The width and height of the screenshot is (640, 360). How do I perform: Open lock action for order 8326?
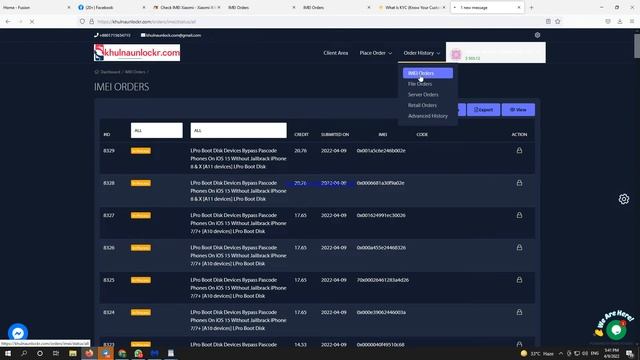[x=519, y=247]
